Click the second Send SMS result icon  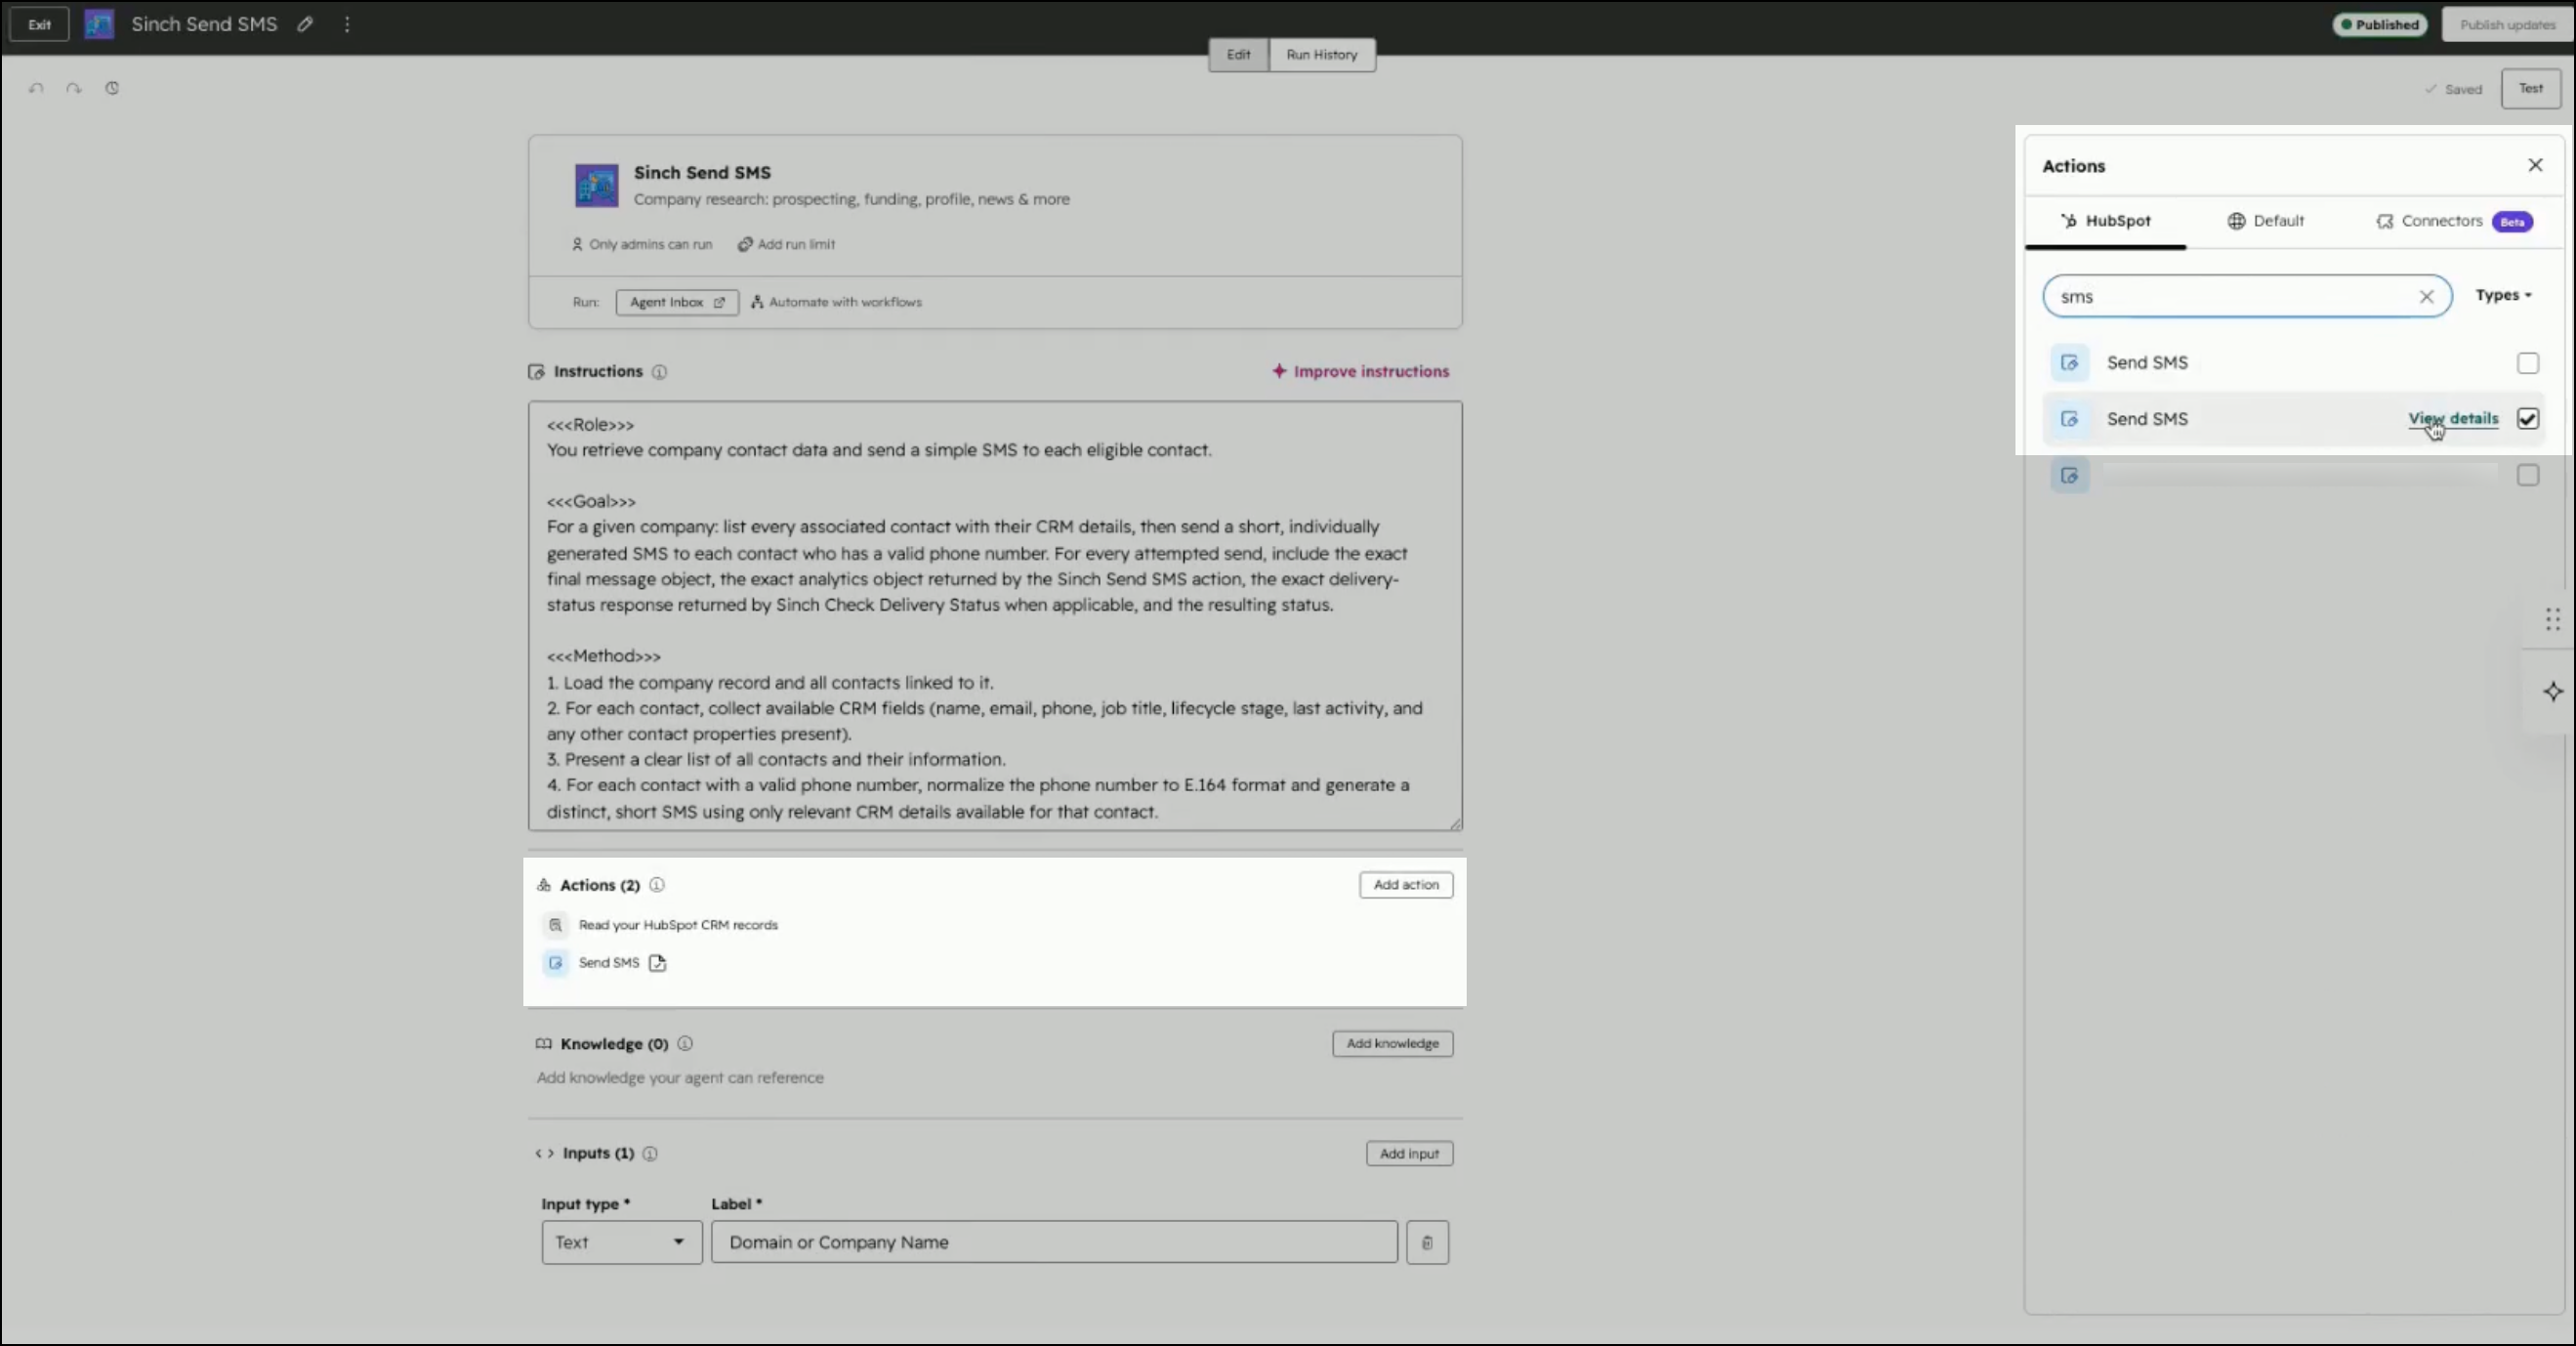click(2070, 419)
